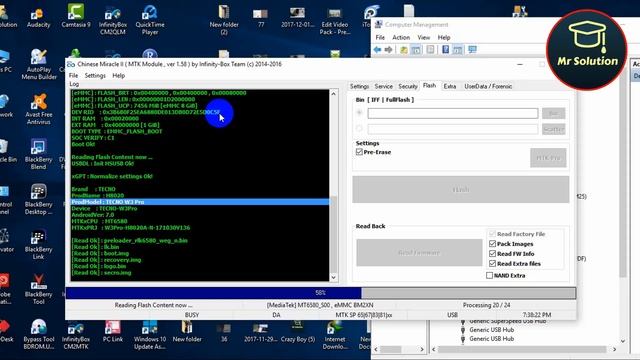Click the 58% progress bar

pos(321,293)
